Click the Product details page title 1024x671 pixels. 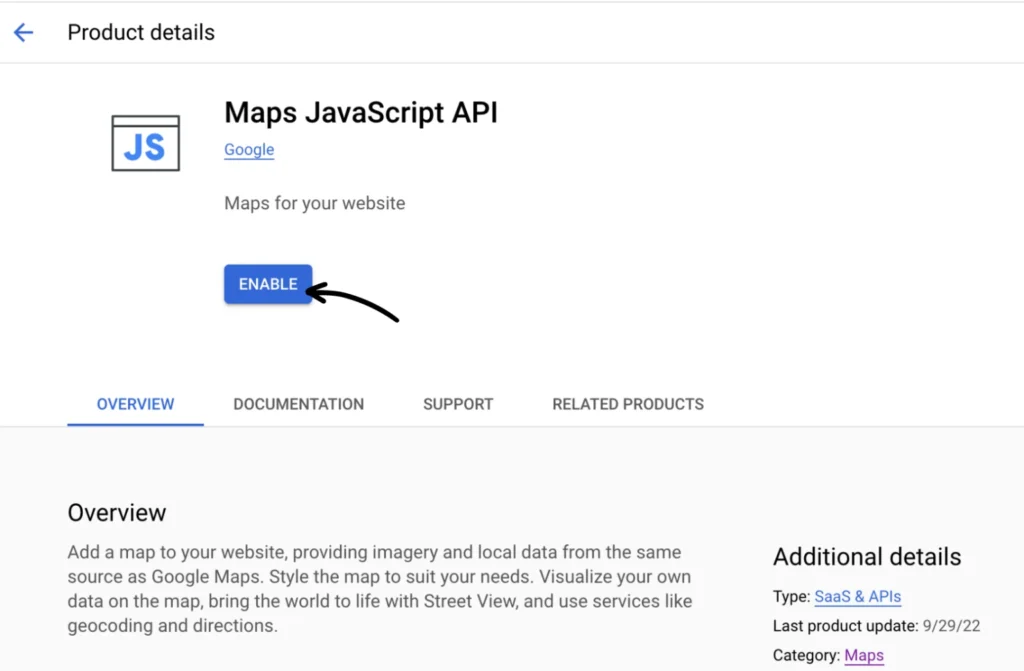point(141,32)
